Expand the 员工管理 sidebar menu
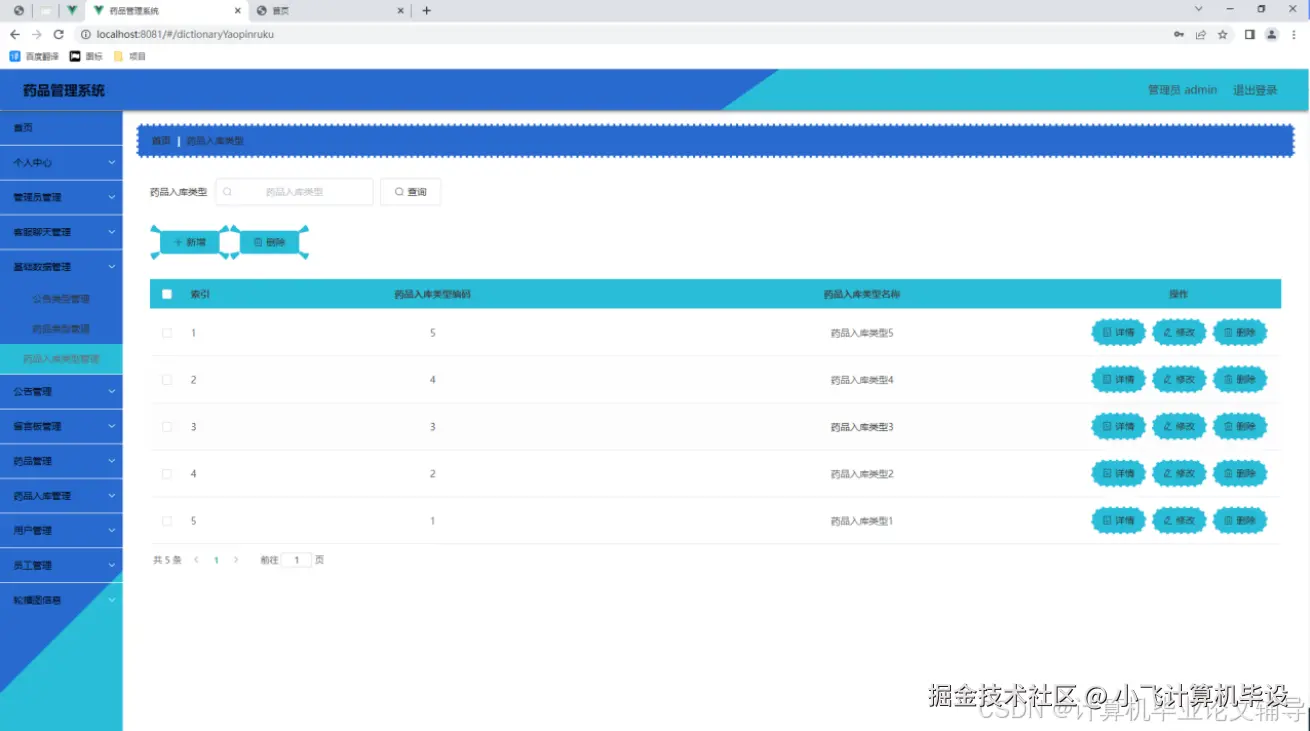The height and width of the screenshot is (731, 1310). [61, 565]
